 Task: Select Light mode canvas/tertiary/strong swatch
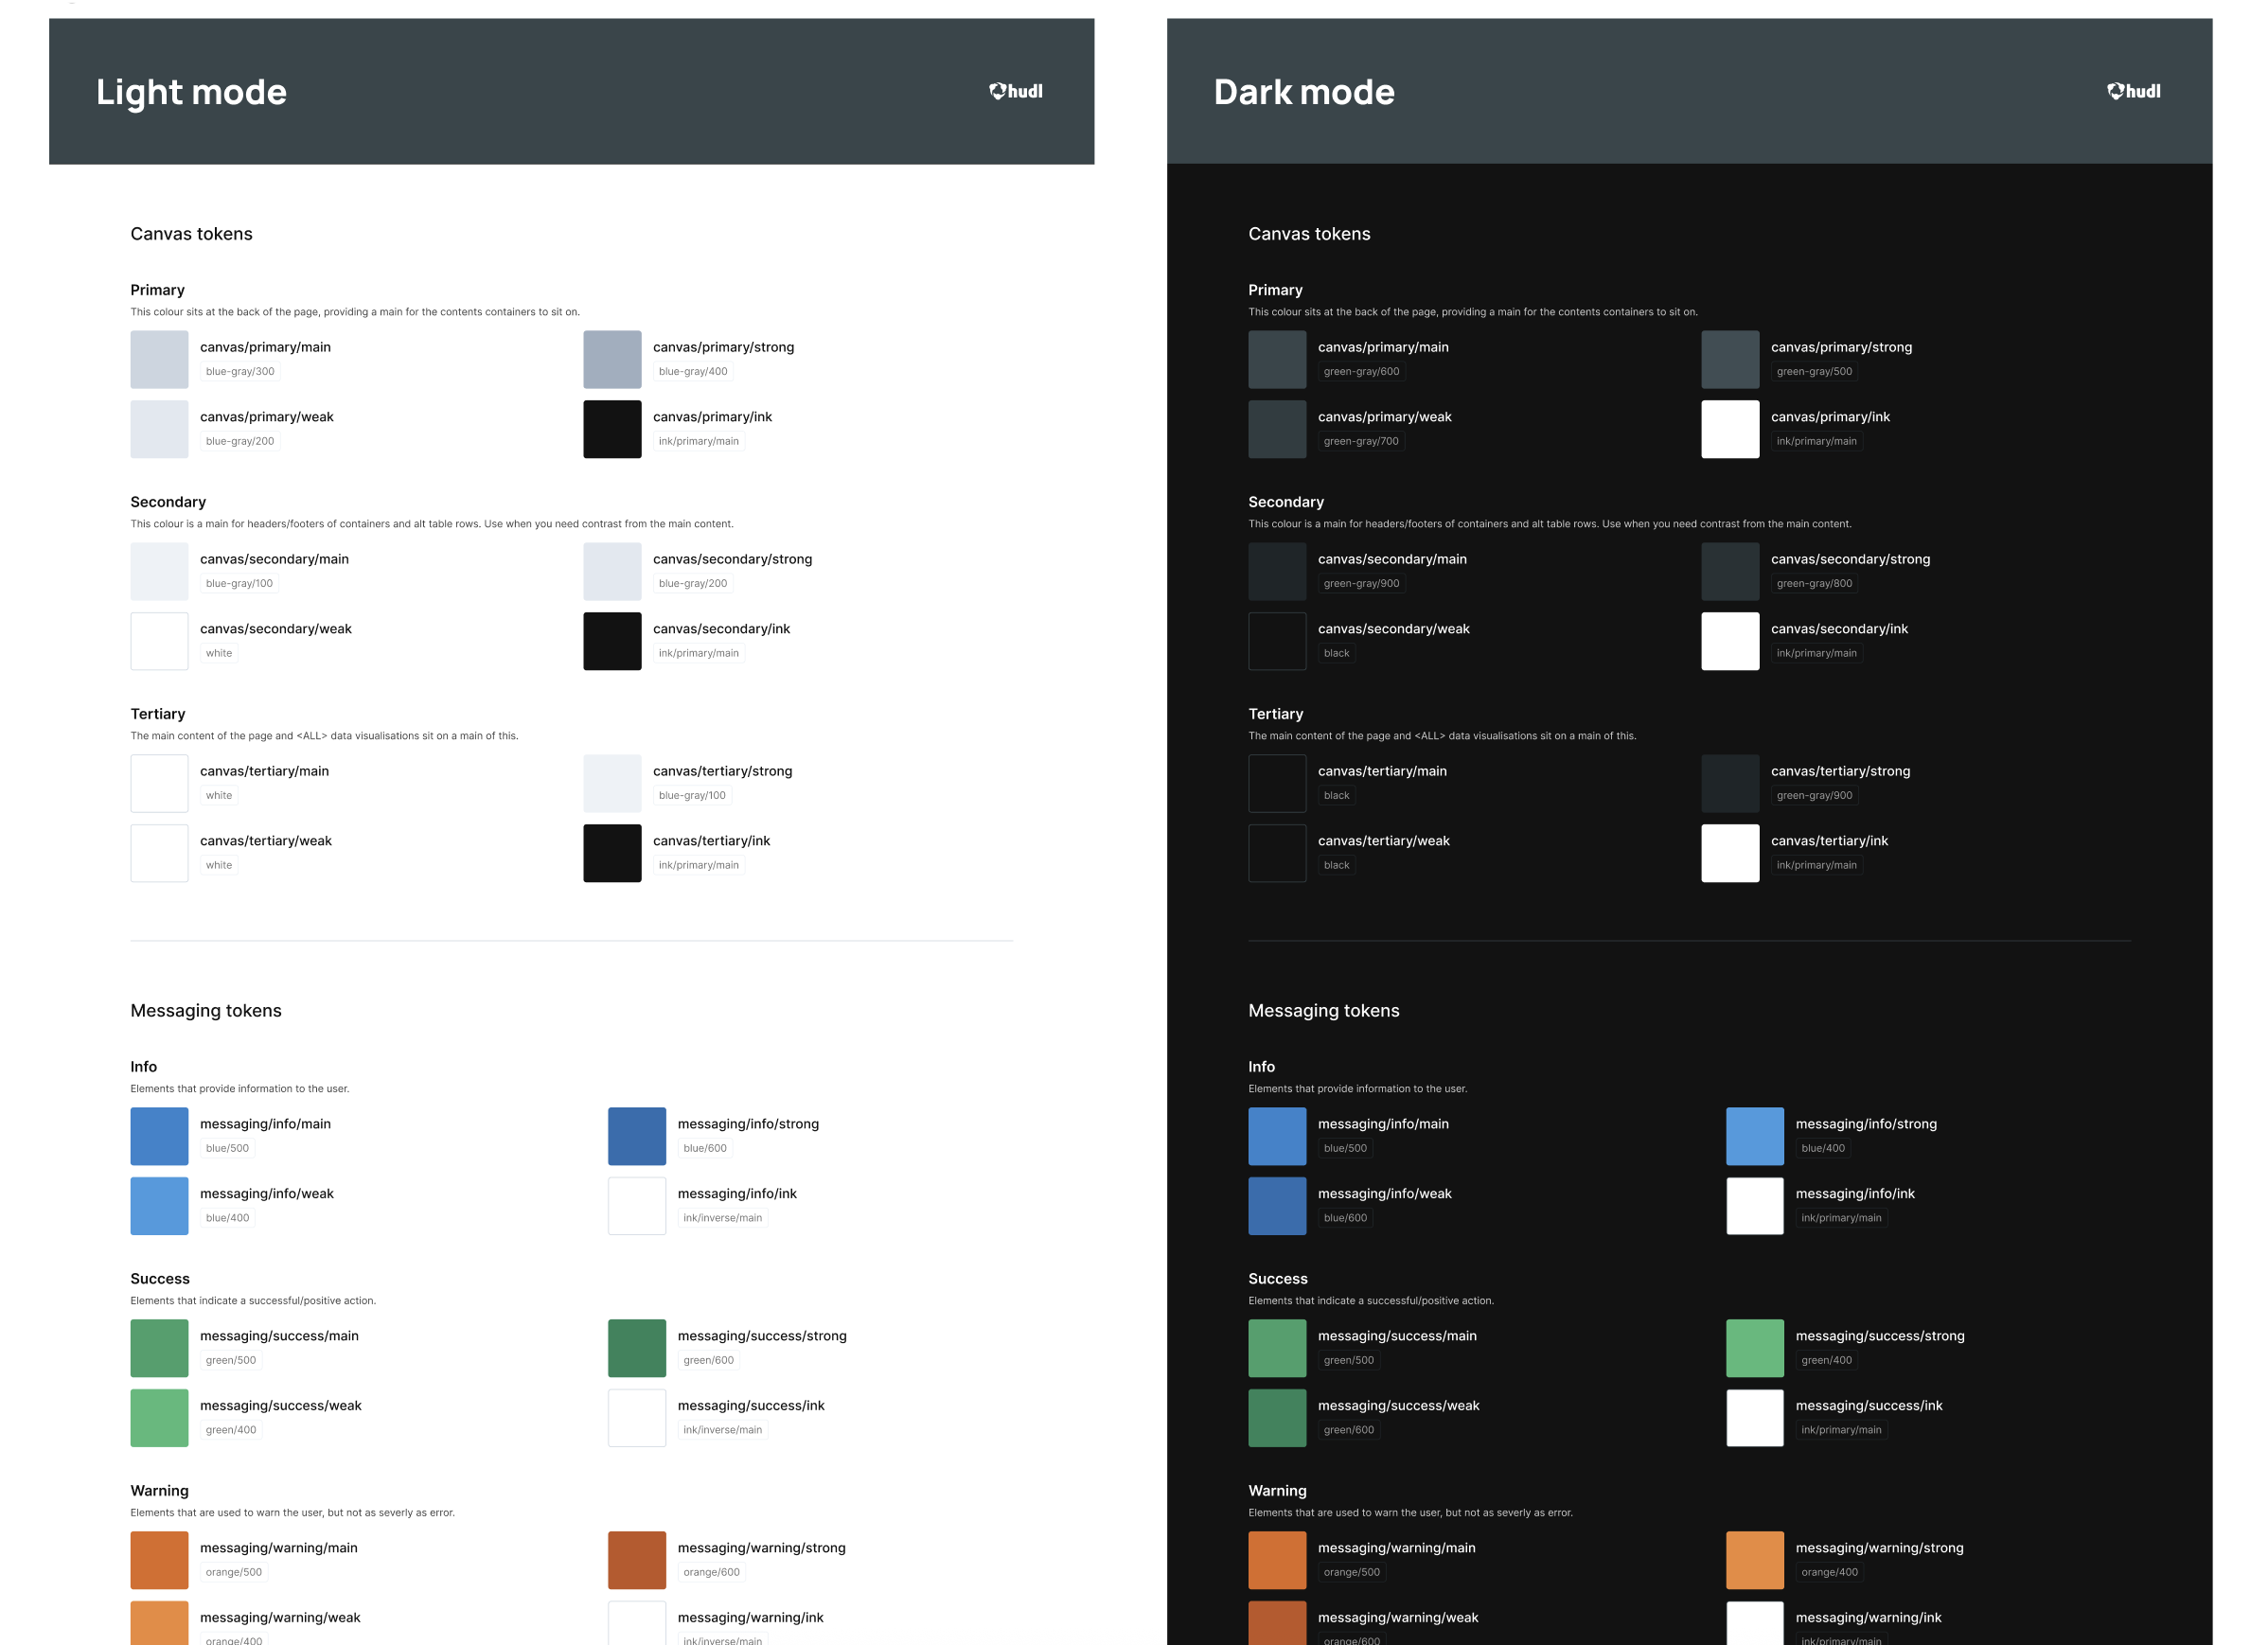612,783
